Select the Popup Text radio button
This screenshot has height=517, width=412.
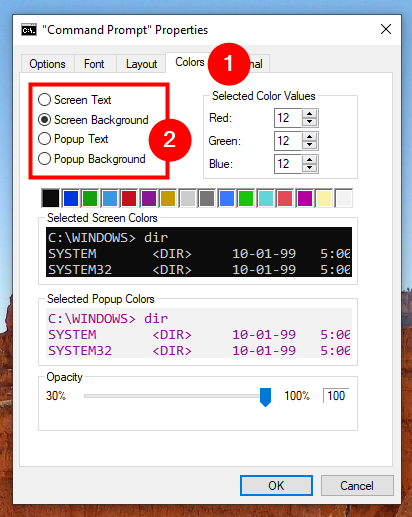pos(73,139)
